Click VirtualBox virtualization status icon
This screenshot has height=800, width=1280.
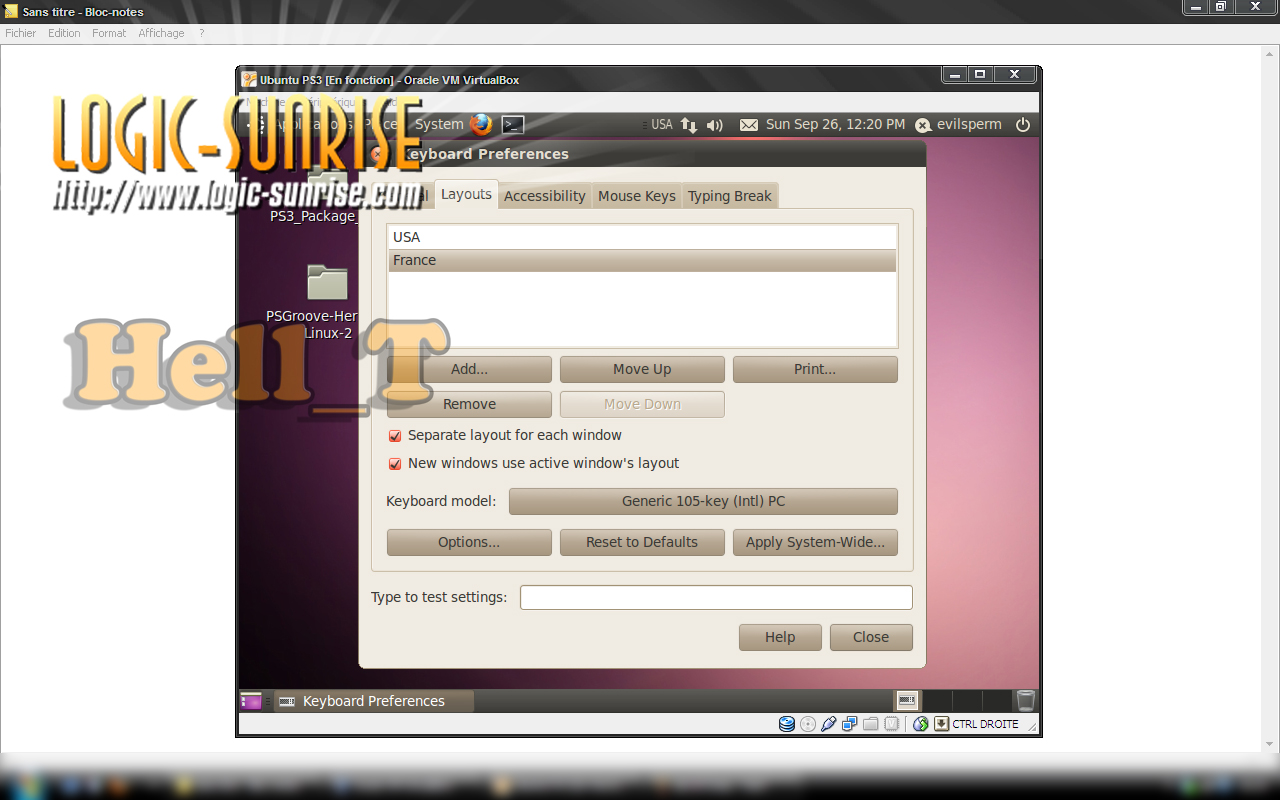[x=891, y=724]
